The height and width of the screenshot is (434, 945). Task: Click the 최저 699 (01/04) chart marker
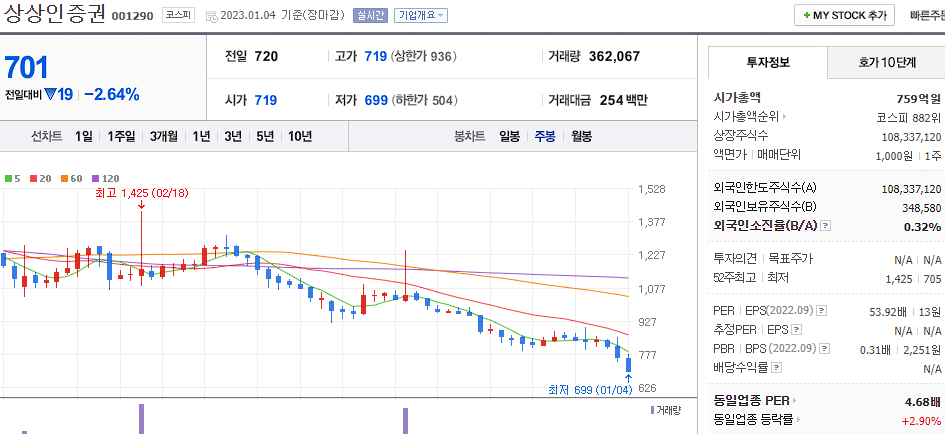click(x=590, y=390)
